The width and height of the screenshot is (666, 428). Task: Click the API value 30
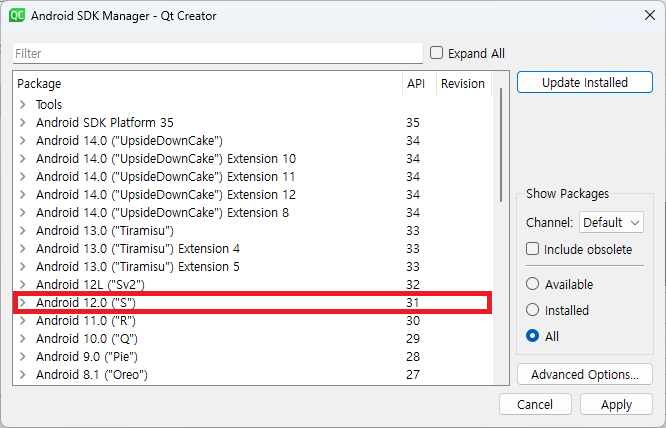412,320
